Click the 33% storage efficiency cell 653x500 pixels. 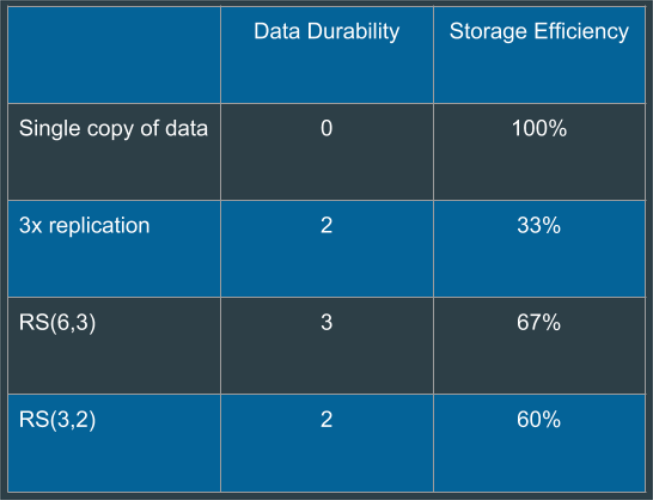(539, 226)
